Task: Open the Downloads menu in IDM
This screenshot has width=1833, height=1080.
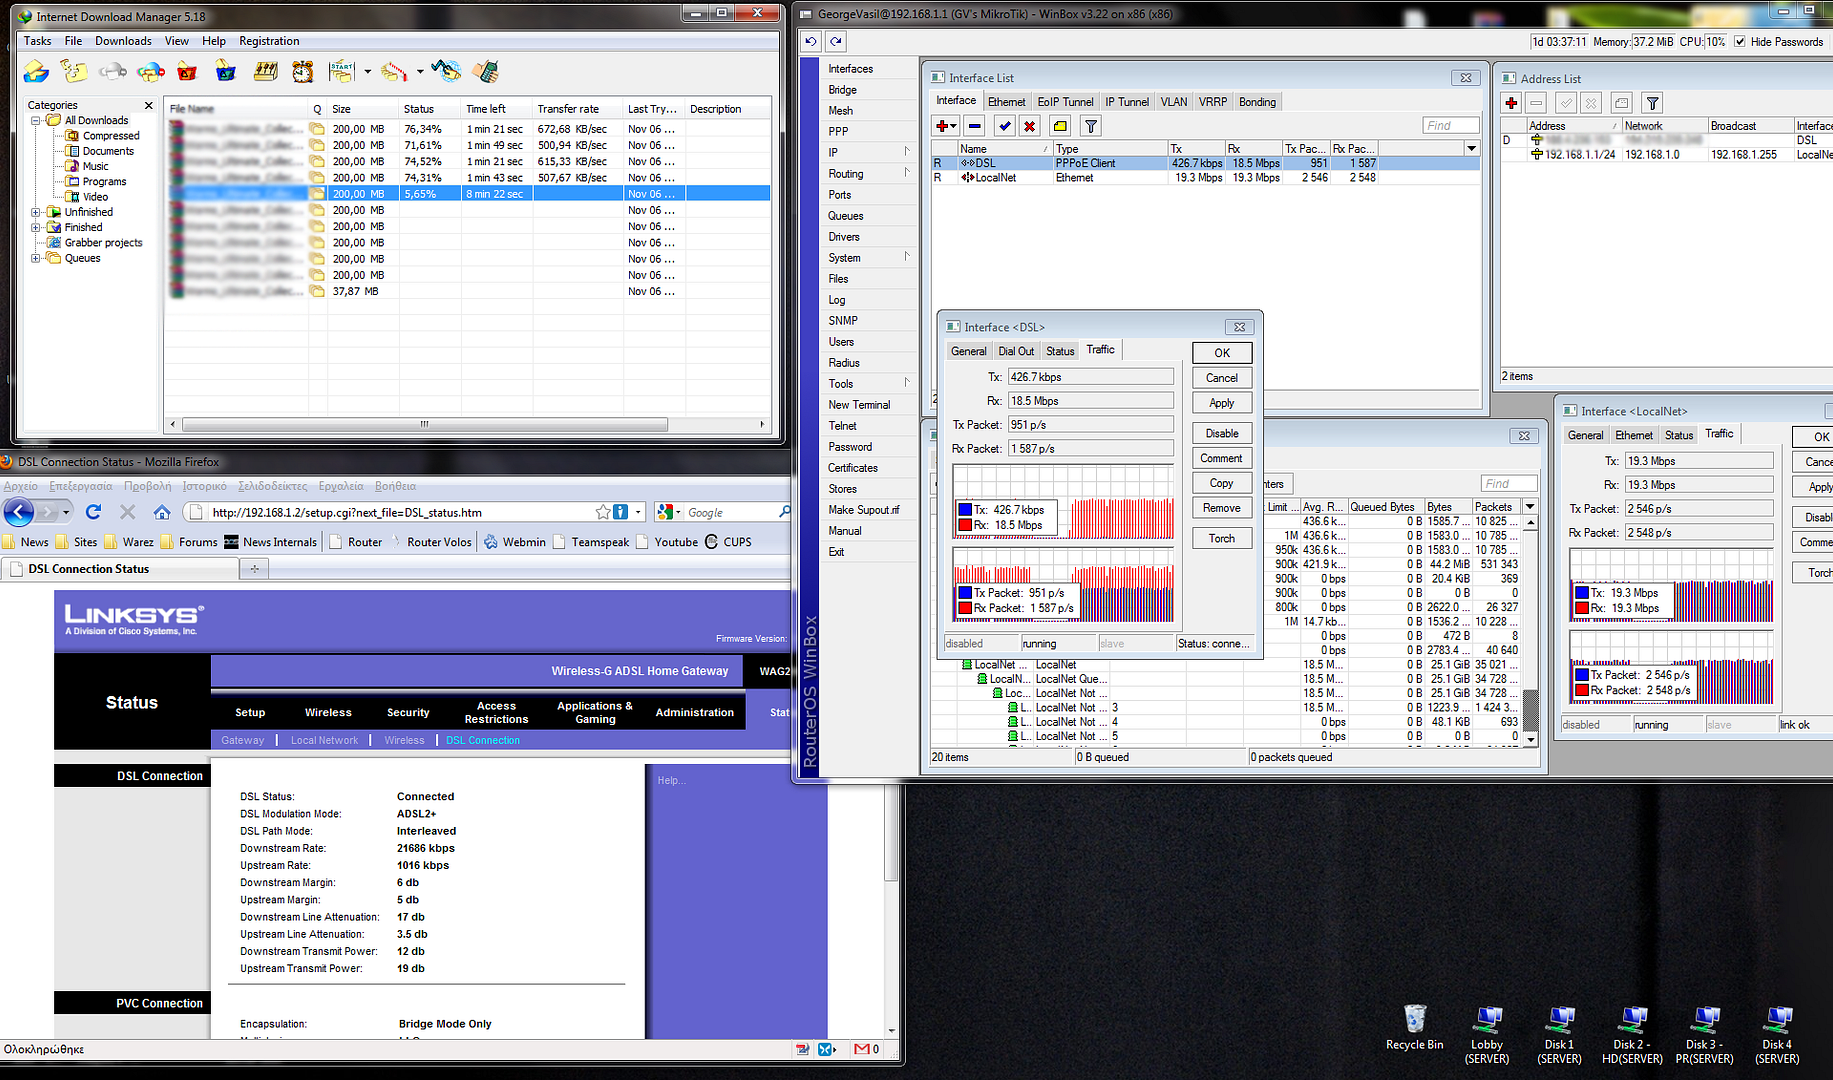Action: pos(123,41)
